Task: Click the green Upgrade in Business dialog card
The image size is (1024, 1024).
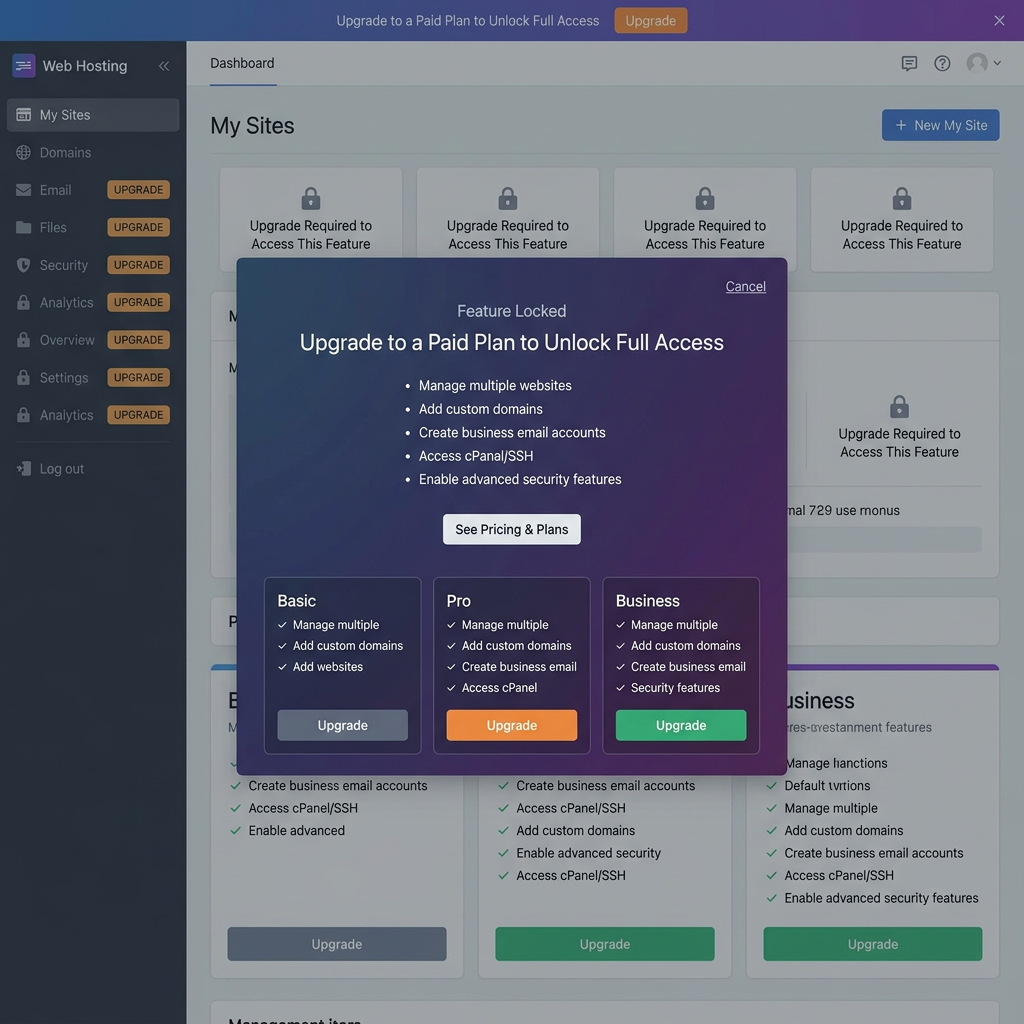Action: 680,726
